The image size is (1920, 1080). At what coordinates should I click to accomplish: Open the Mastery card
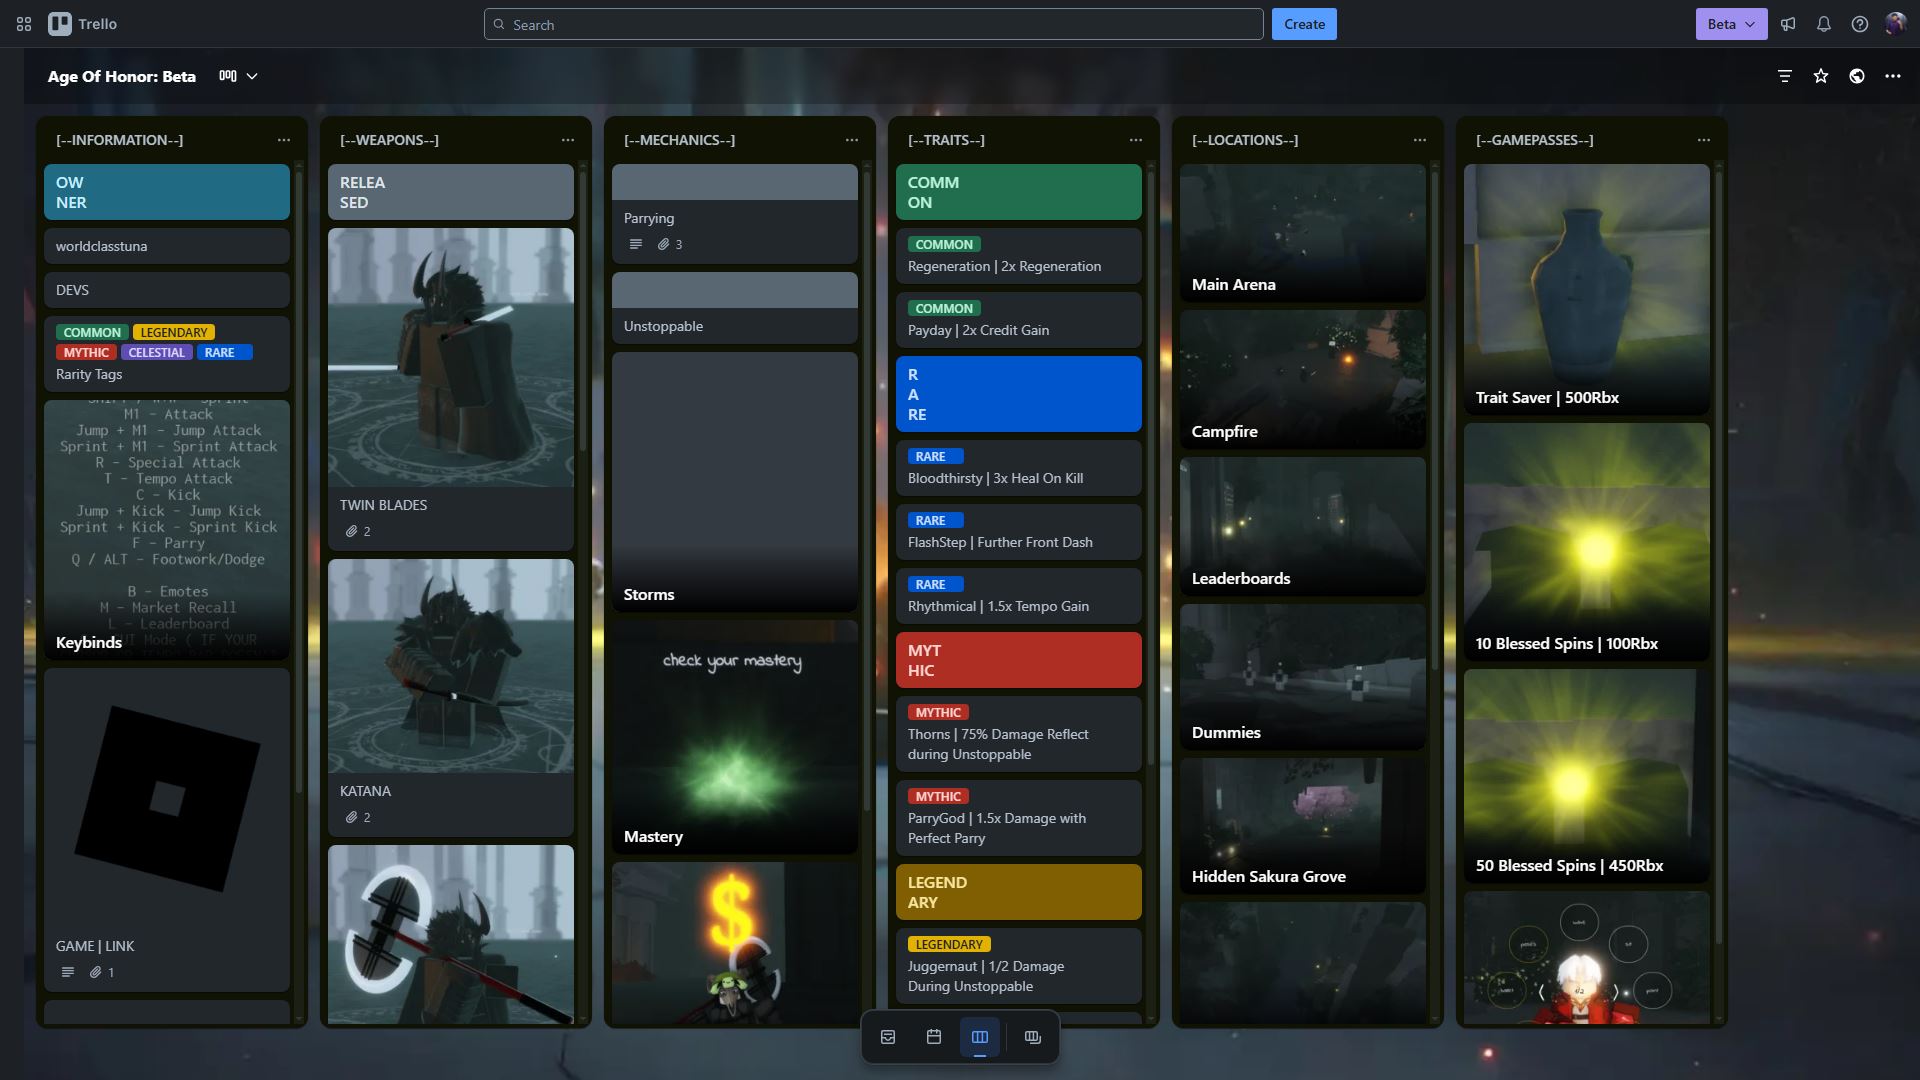(x=735, y=737)
